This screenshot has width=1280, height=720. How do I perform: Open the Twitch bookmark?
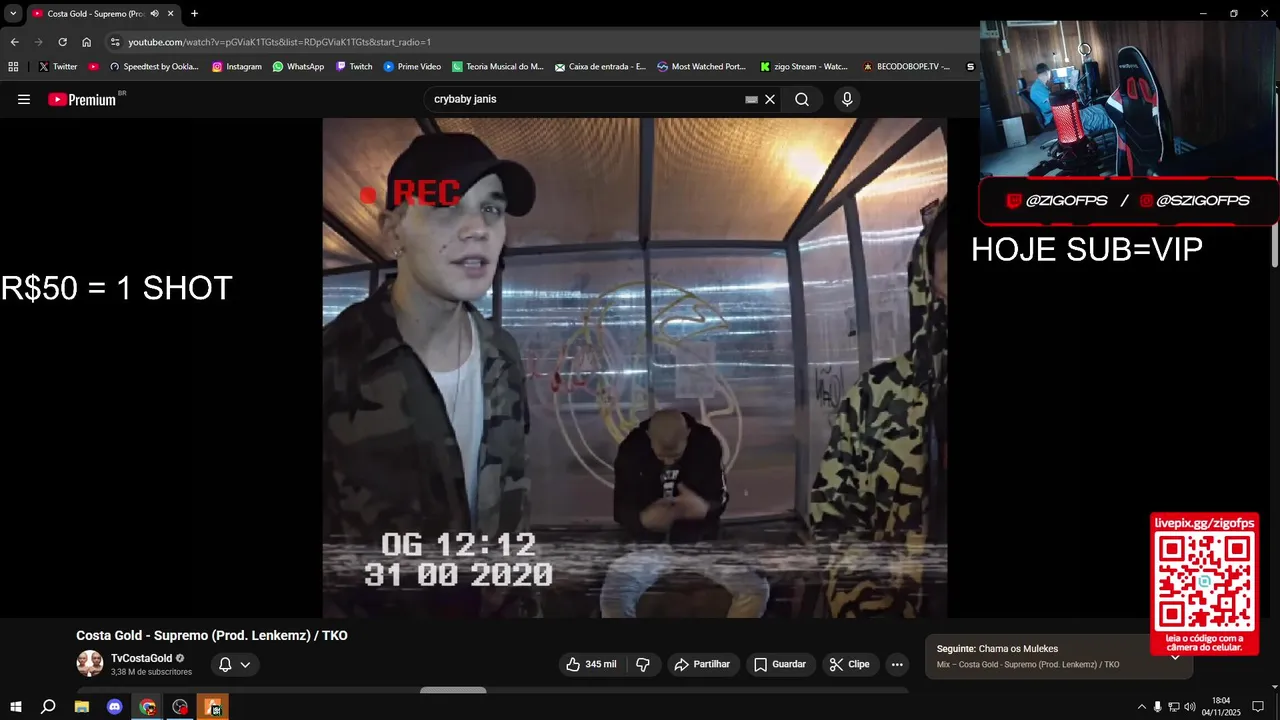tap(354, 66)
